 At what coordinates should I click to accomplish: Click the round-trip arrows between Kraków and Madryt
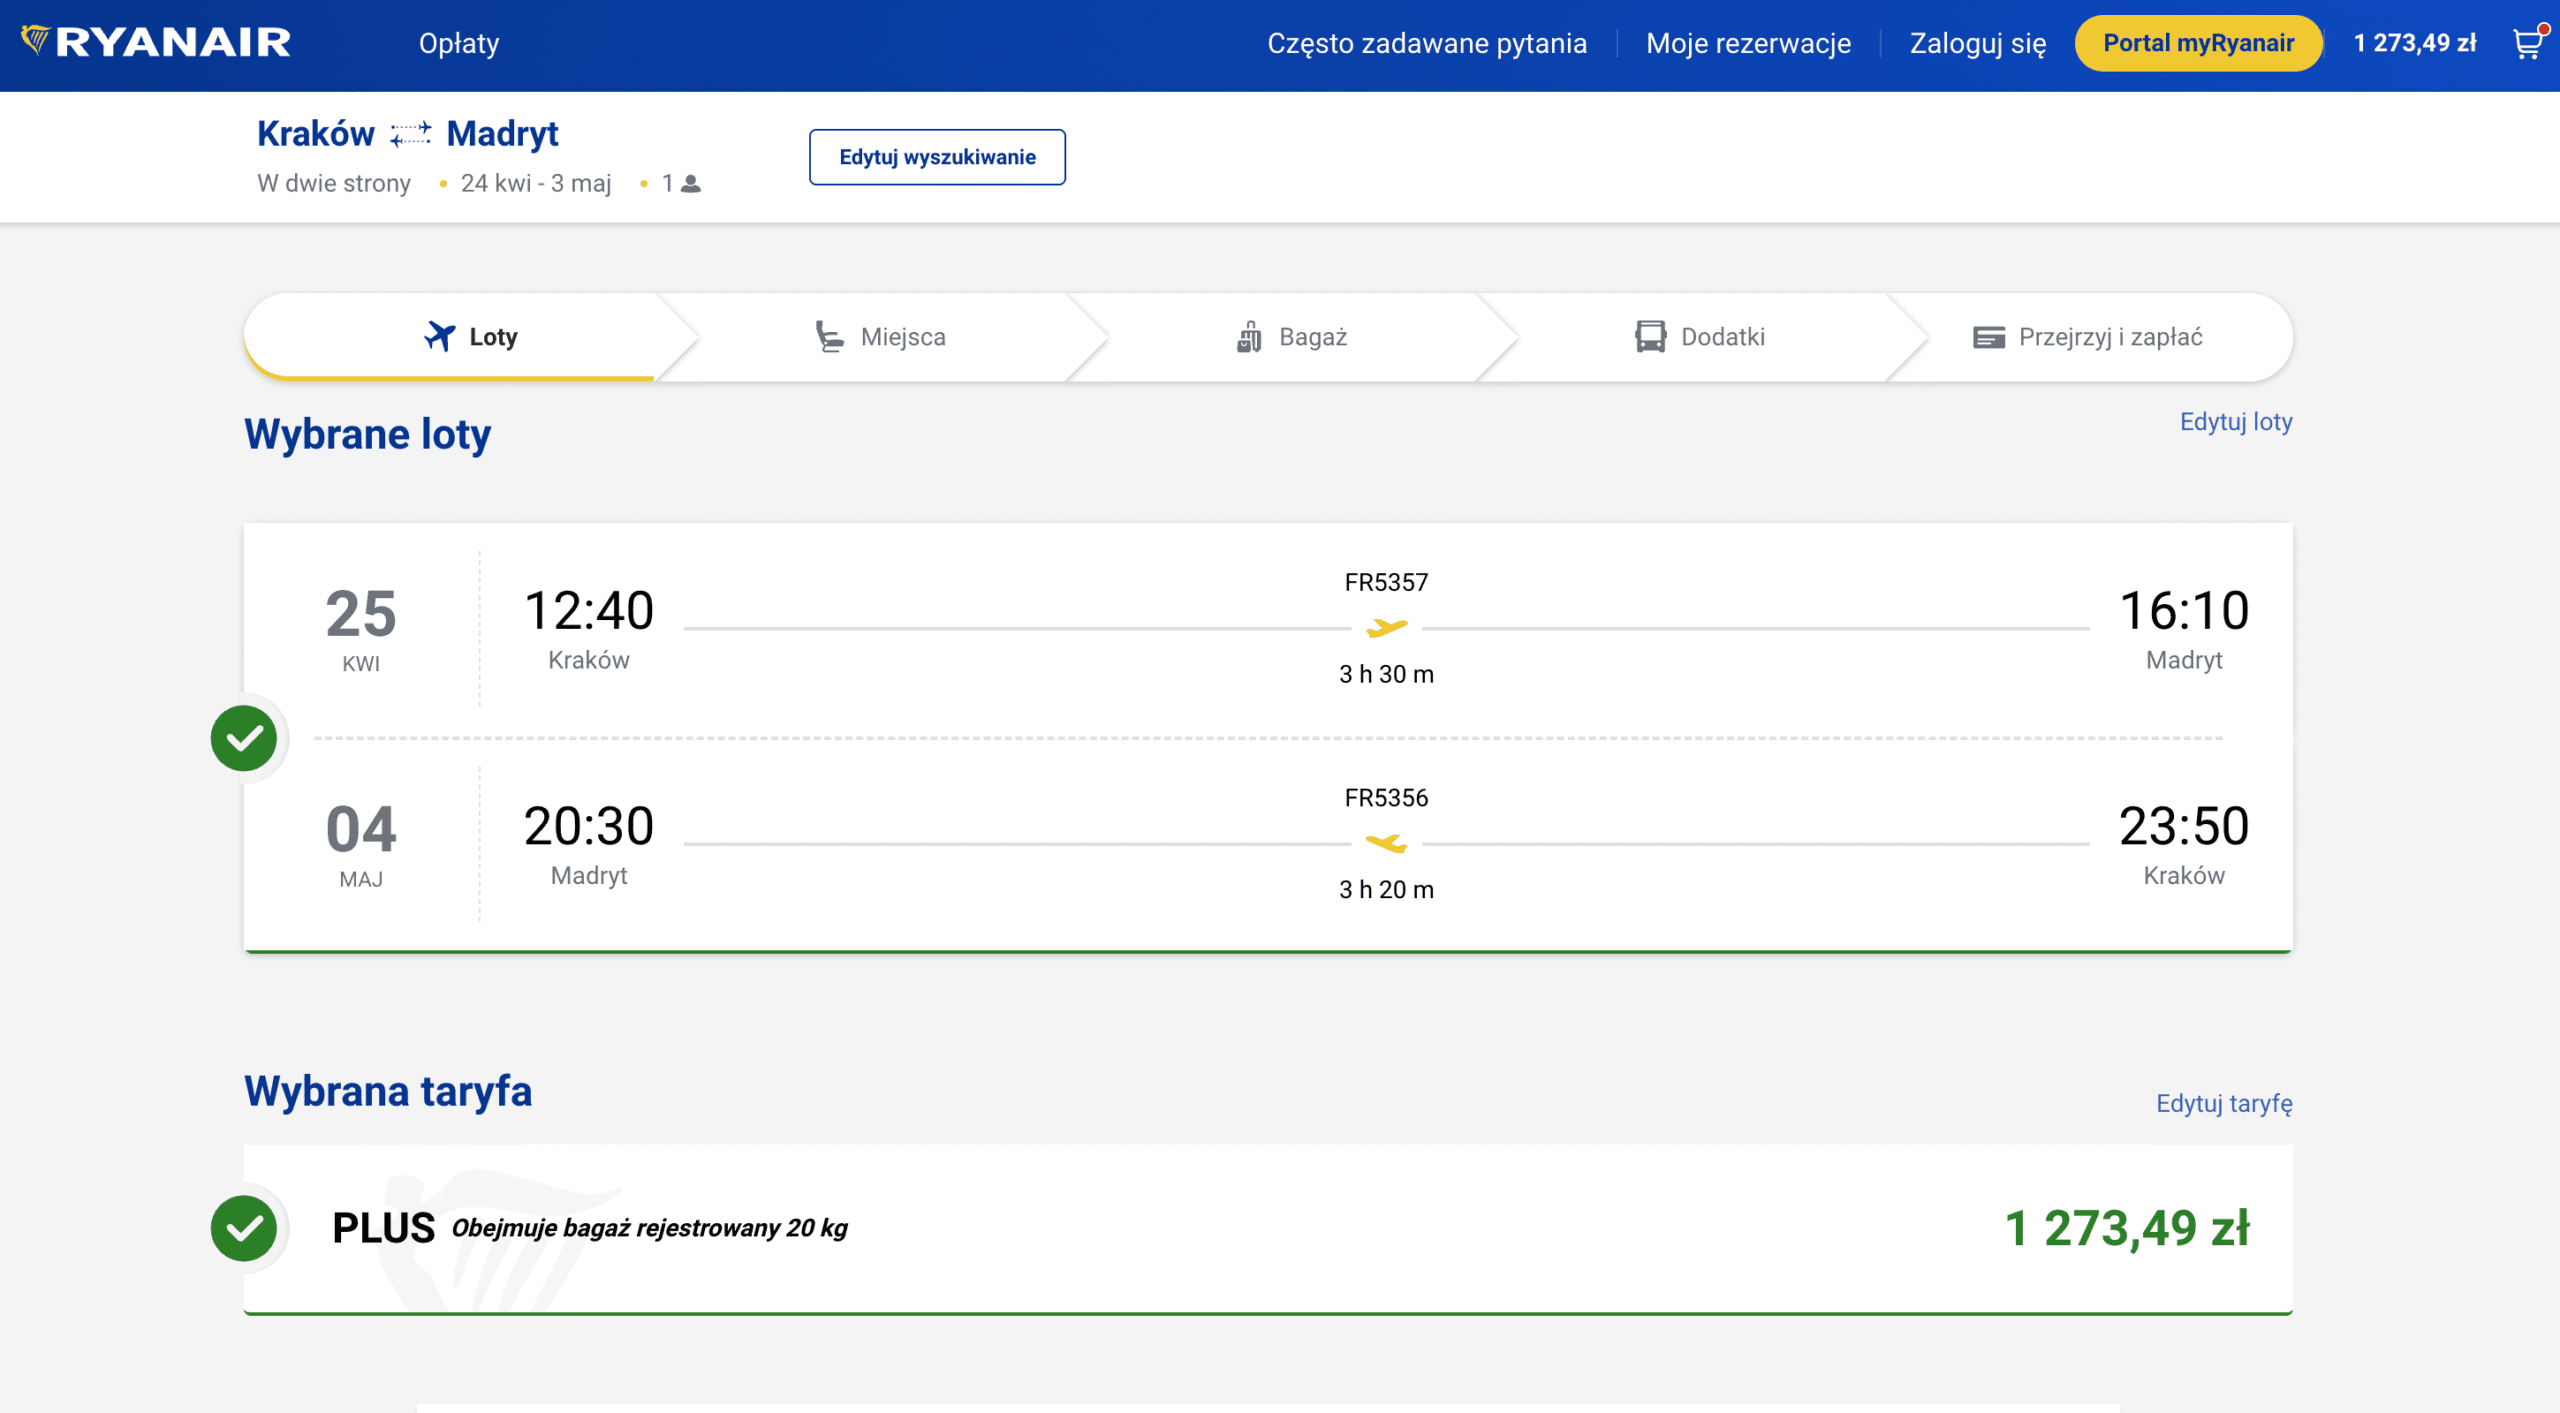pyautogui.click(x=410, y=134)
